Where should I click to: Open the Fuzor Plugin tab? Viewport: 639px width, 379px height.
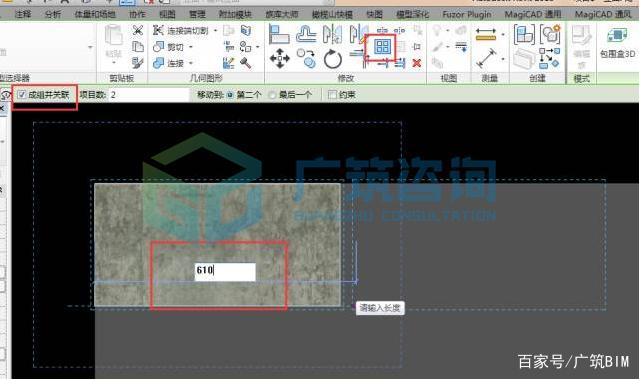click(x=467, y=14)
